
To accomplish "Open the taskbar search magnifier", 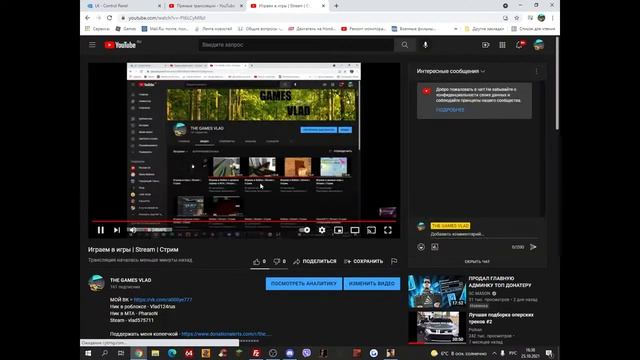I will (104, 353).
